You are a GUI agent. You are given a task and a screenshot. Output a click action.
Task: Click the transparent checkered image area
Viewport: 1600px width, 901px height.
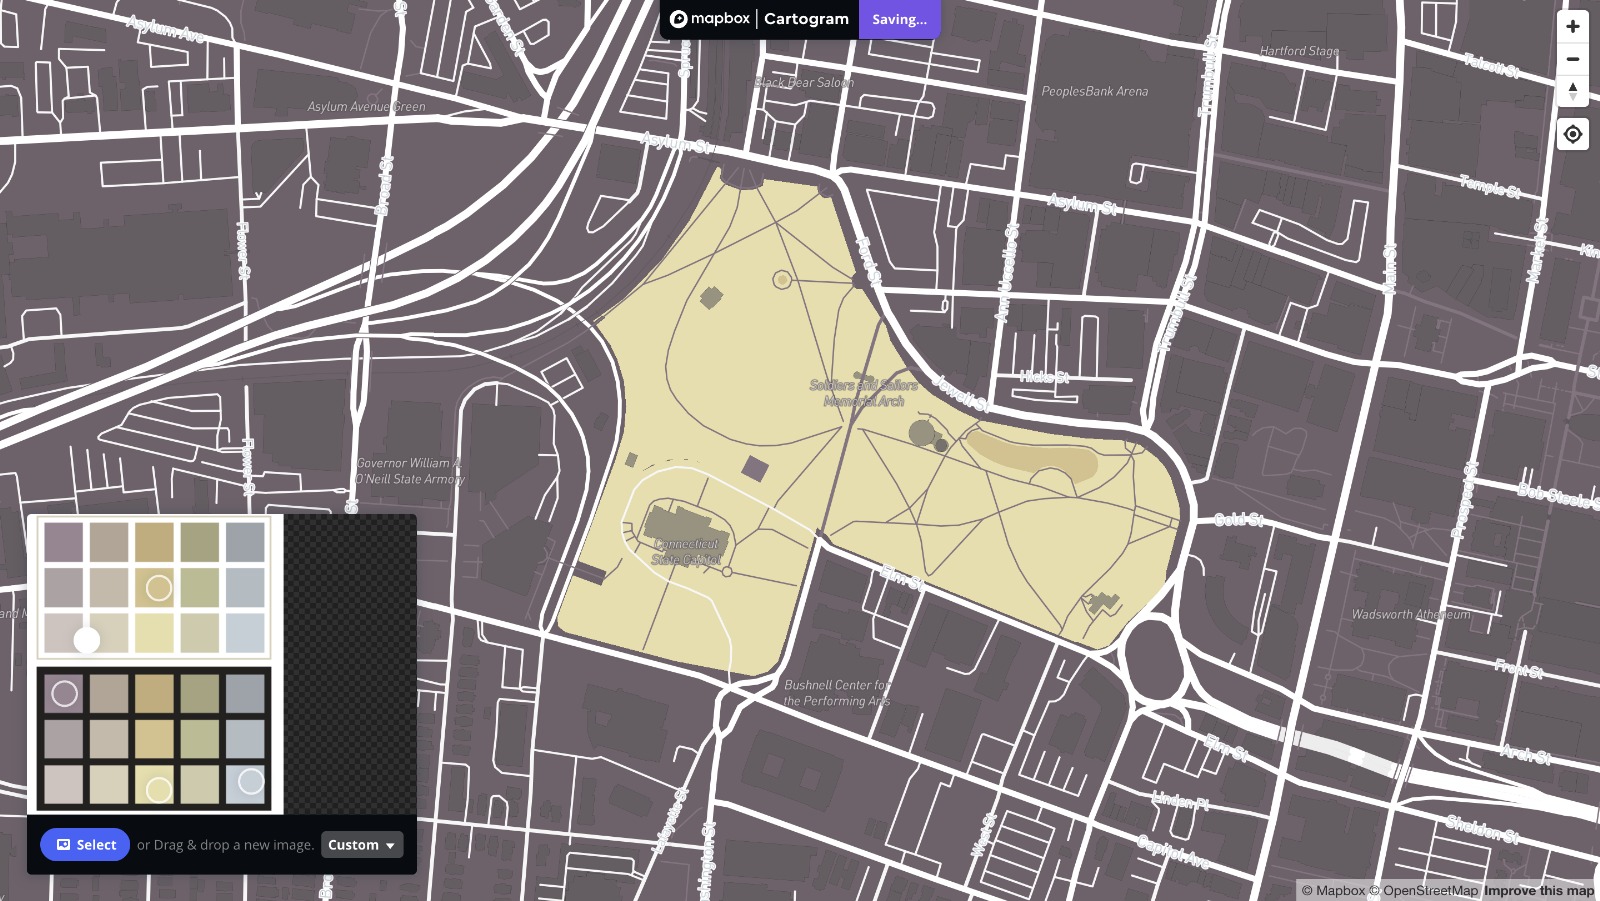click(x=350, y=660)
